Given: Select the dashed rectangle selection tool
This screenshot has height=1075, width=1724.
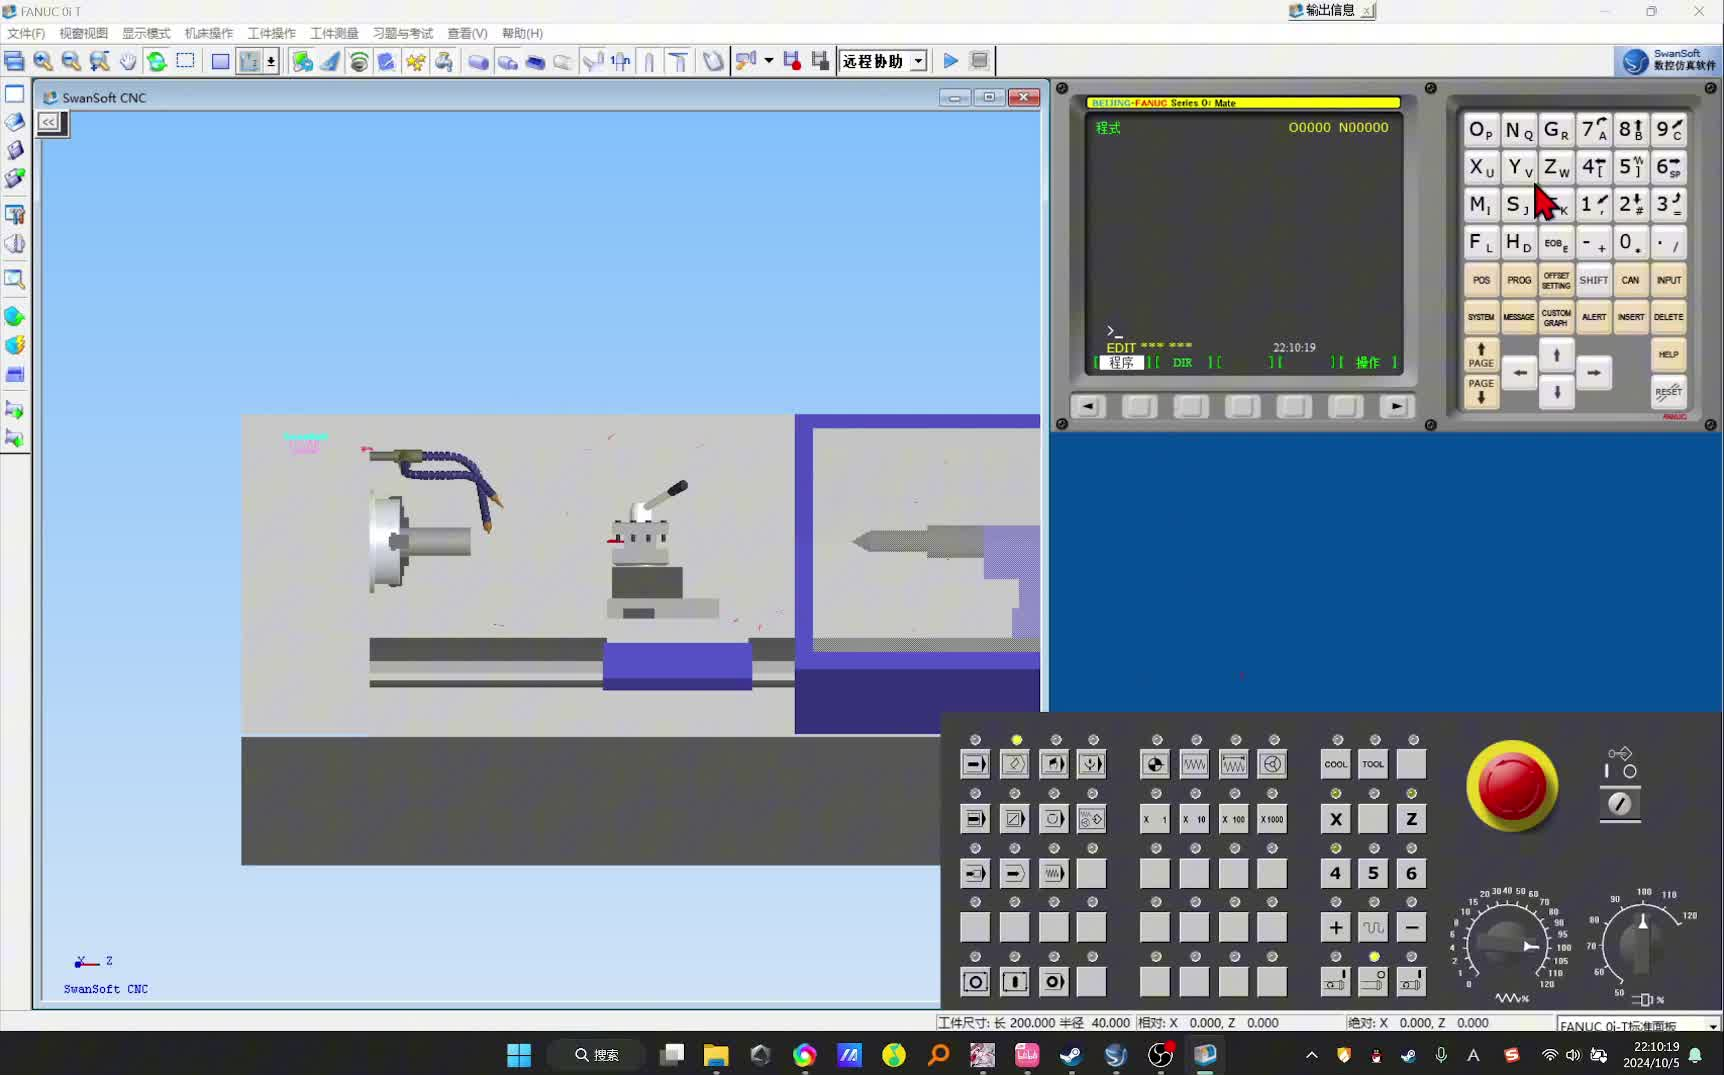Looking at the screenshot, I should click(185, 61).
